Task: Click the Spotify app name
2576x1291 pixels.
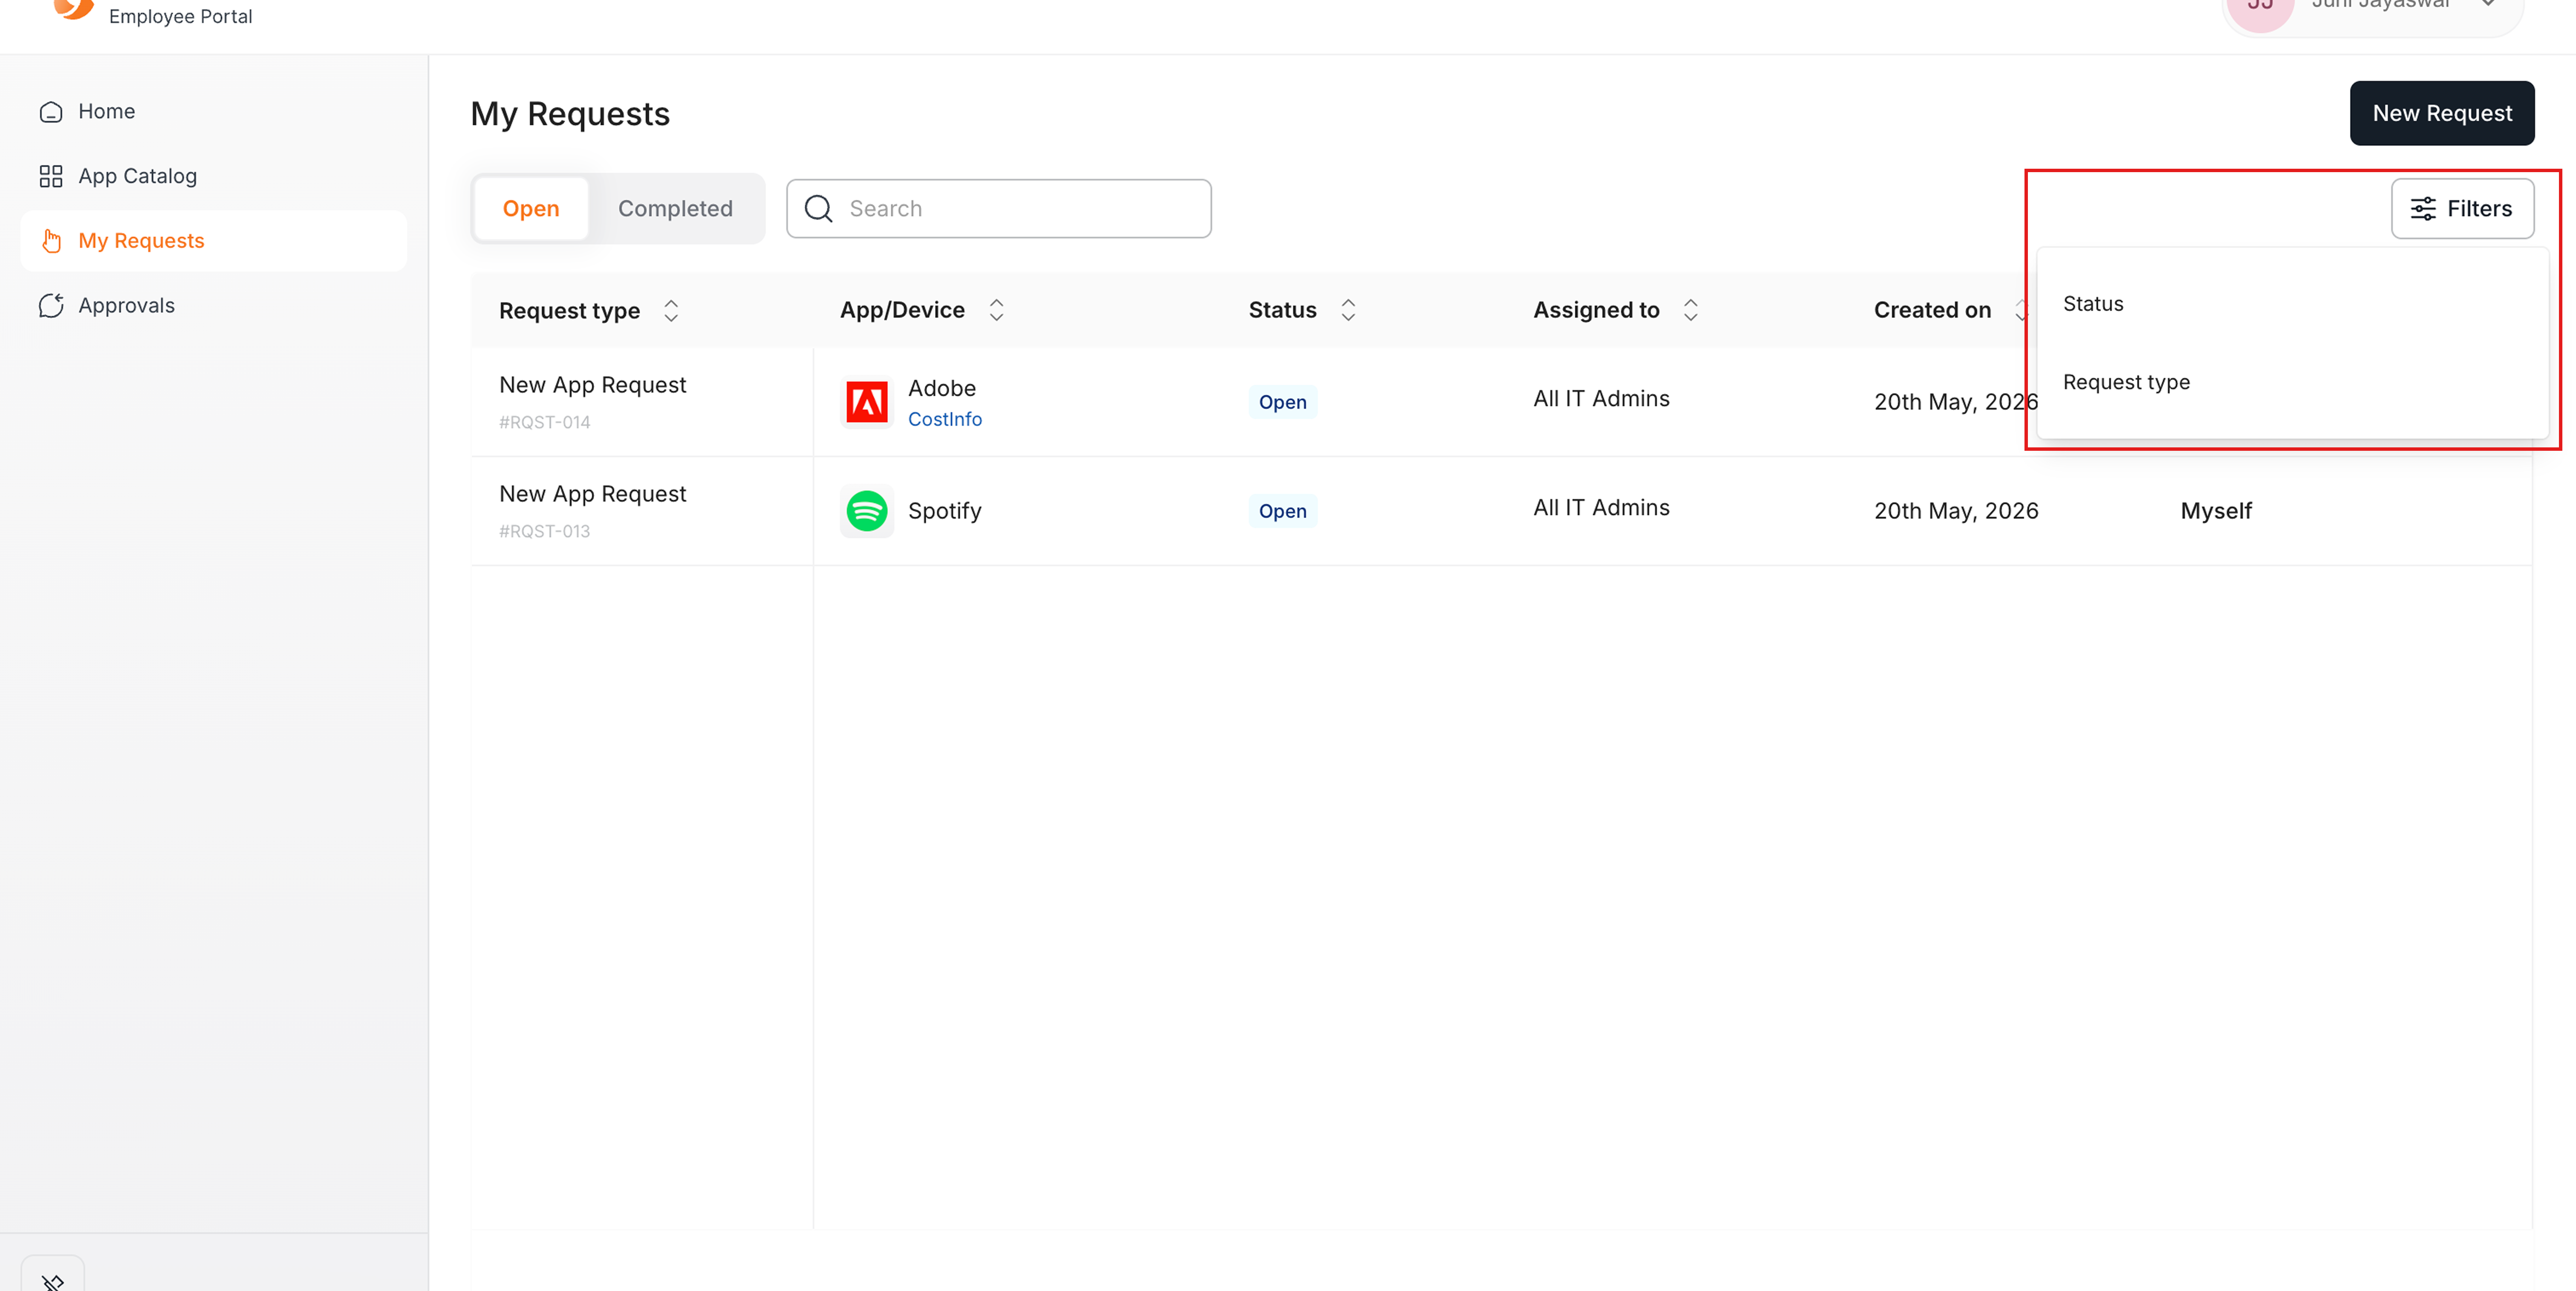Action: pos(945,511)
